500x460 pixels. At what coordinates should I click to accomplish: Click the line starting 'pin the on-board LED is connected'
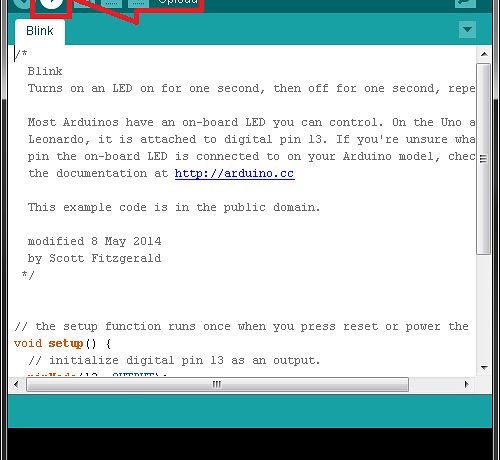252,157
